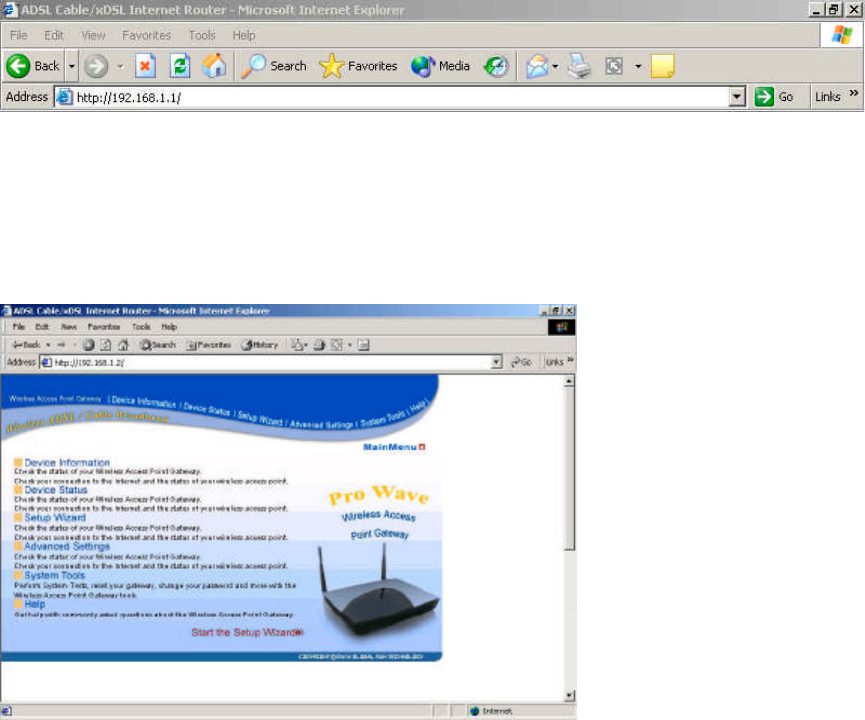Open Setup Wizard in main menu list
The image size is (865, 720).
pyautogui.click(x=55, y=518)
